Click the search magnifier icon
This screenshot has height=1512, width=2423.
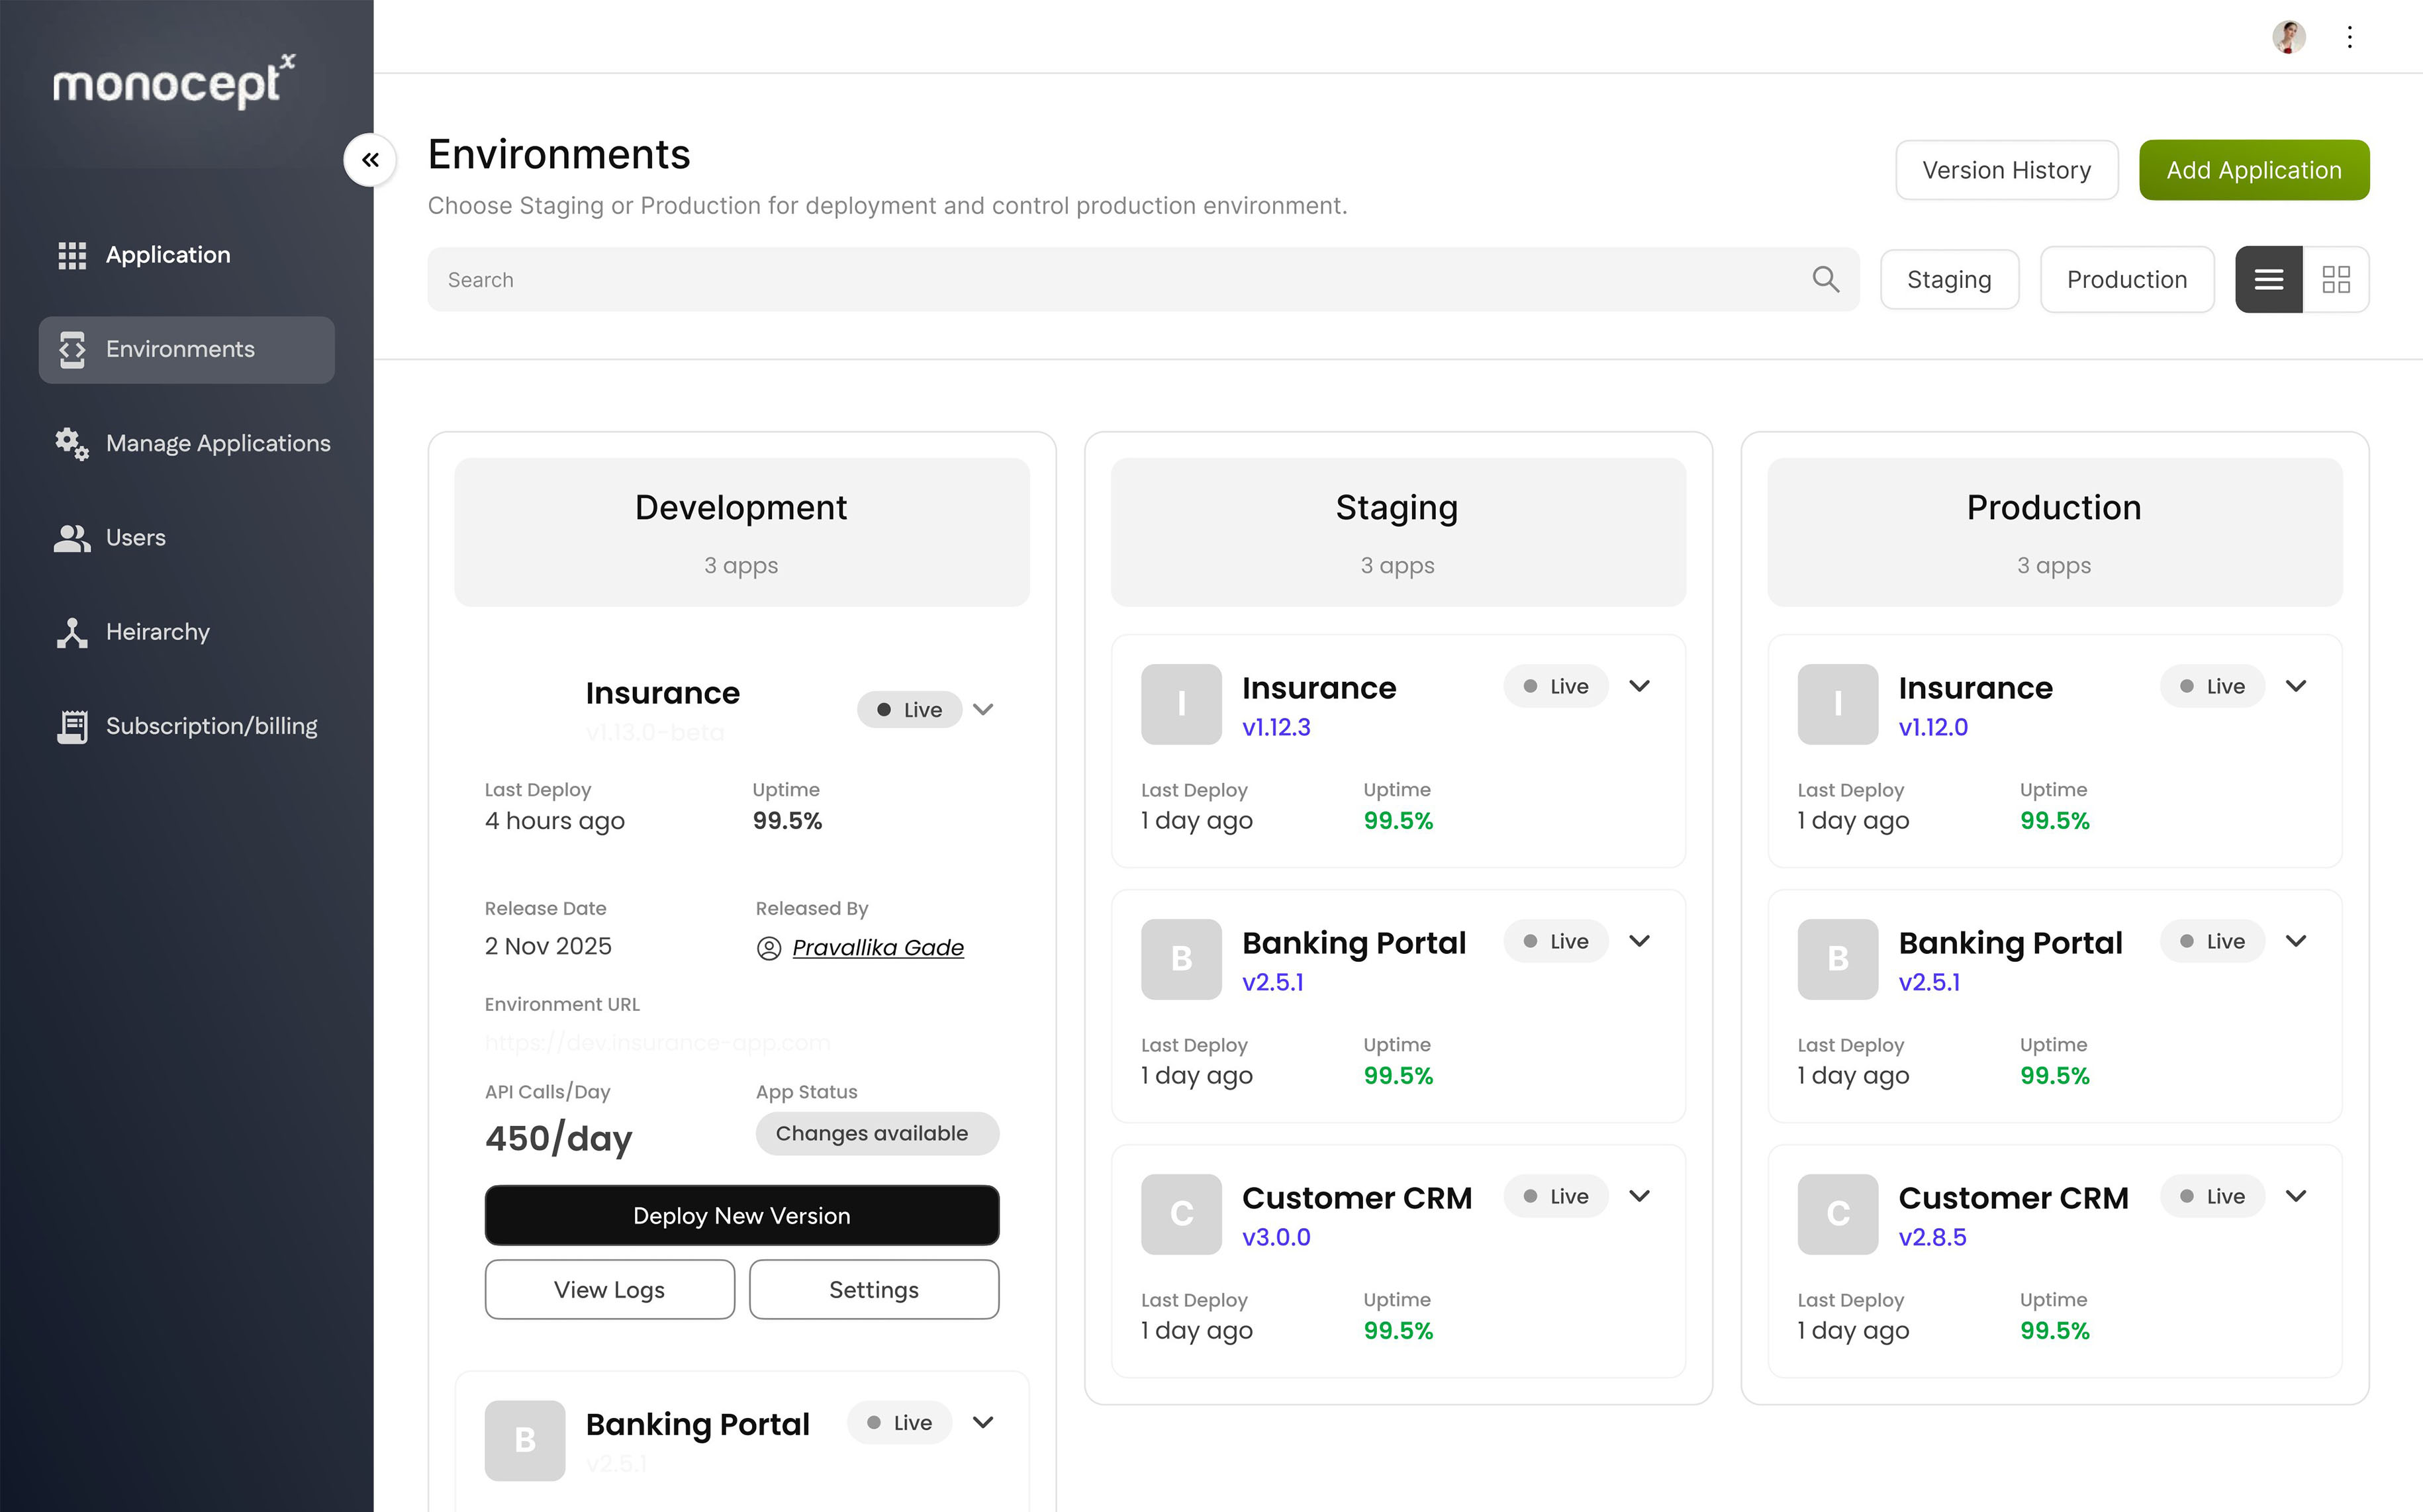1825,279
